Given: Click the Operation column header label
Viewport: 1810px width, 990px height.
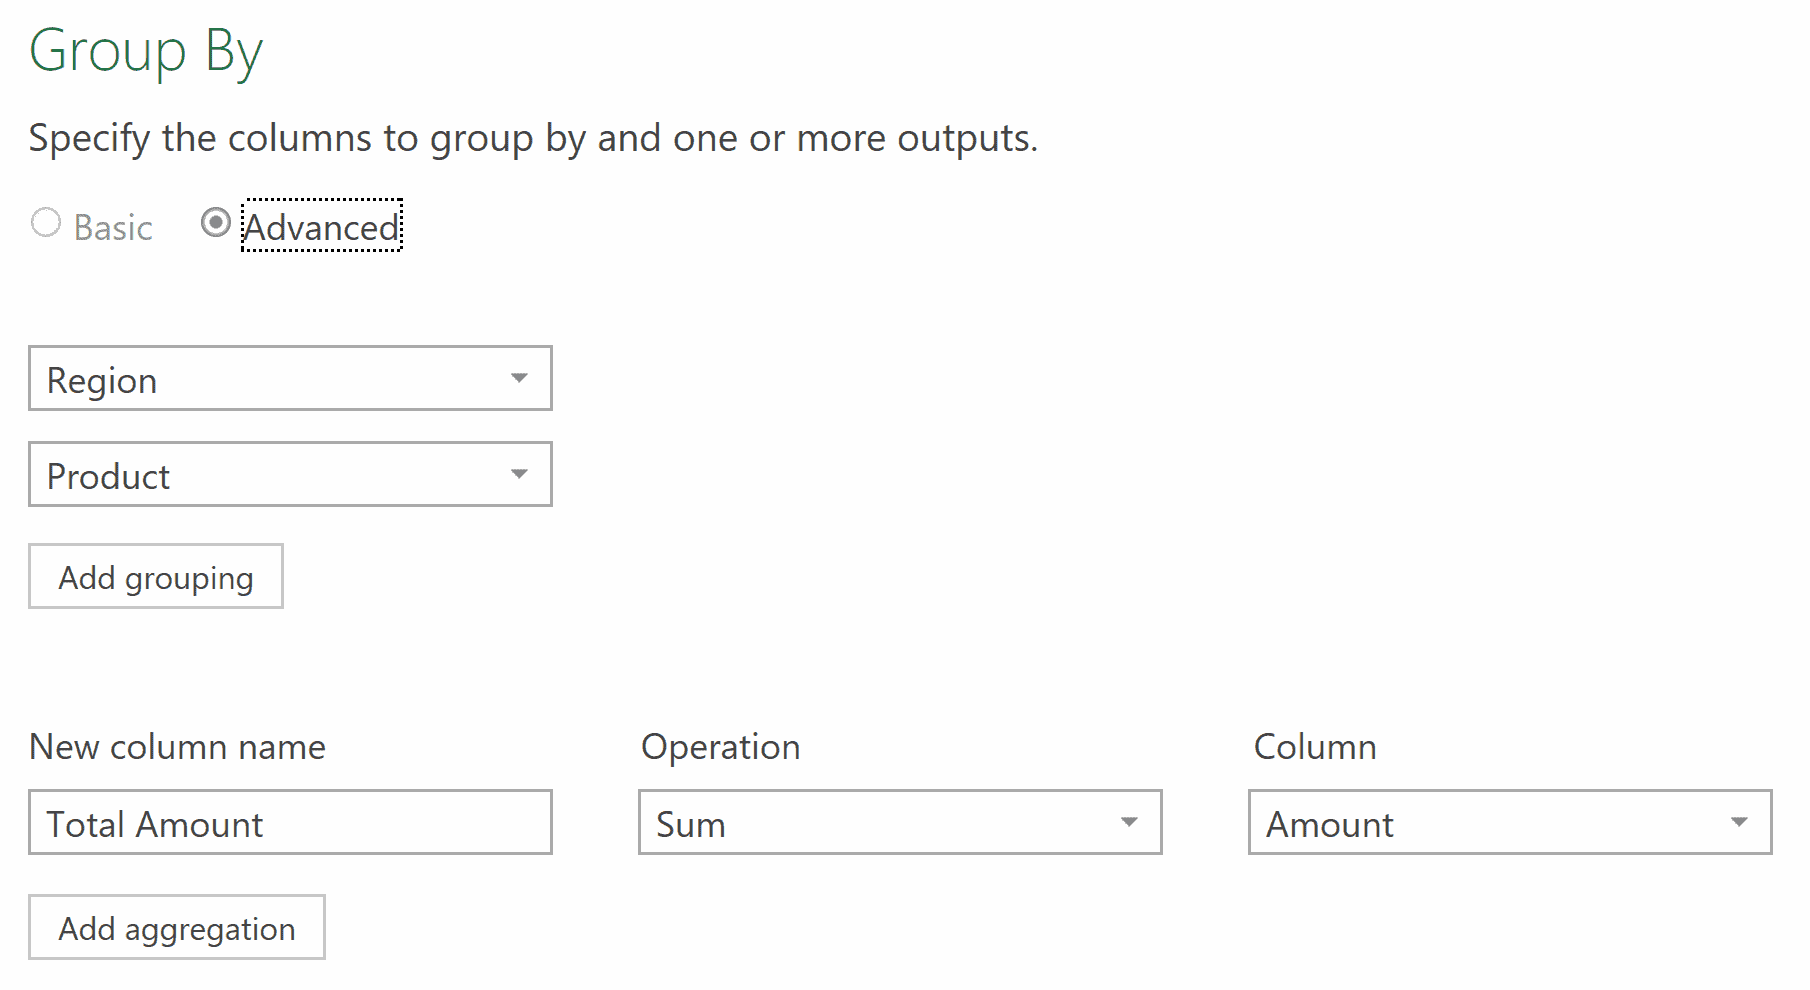Looking at the screenshot, I should point(720,746).
